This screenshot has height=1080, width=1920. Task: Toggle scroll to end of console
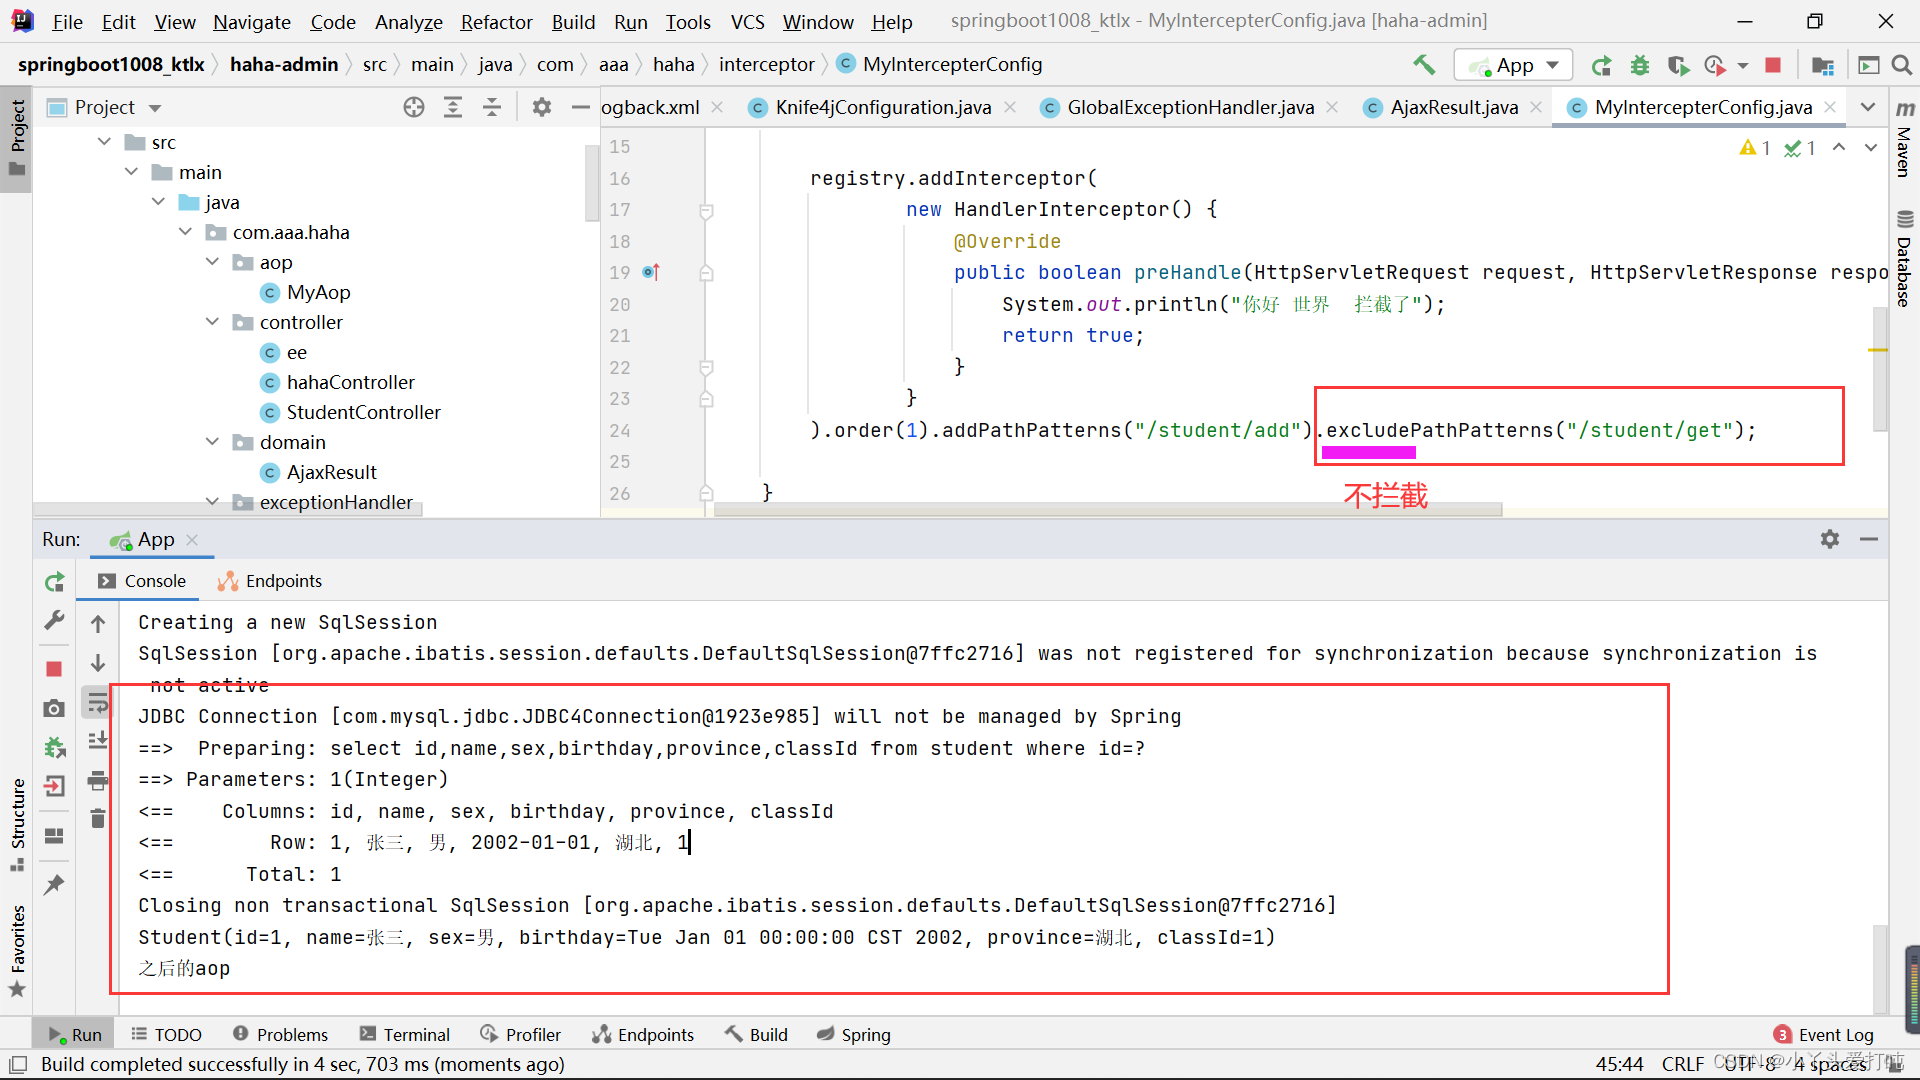pos(98,741)
